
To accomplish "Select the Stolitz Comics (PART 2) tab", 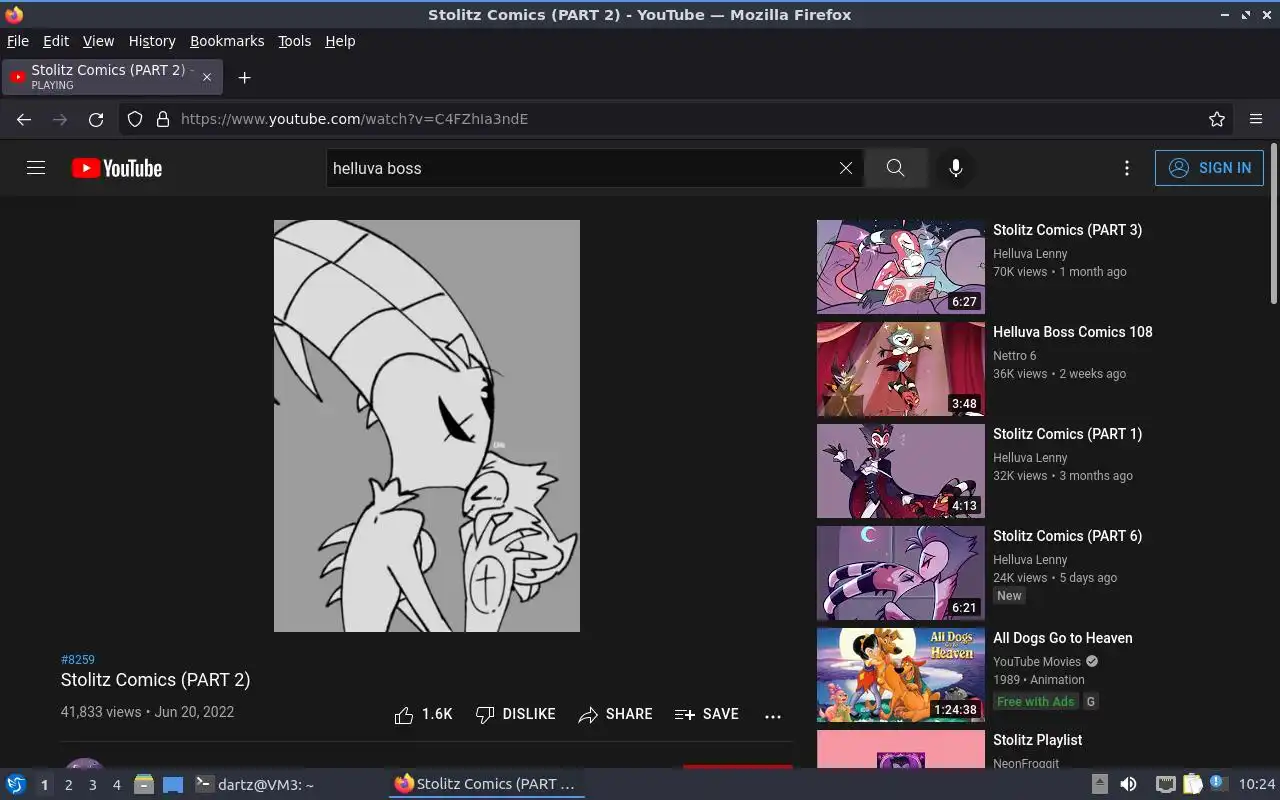I will [113, 77].
